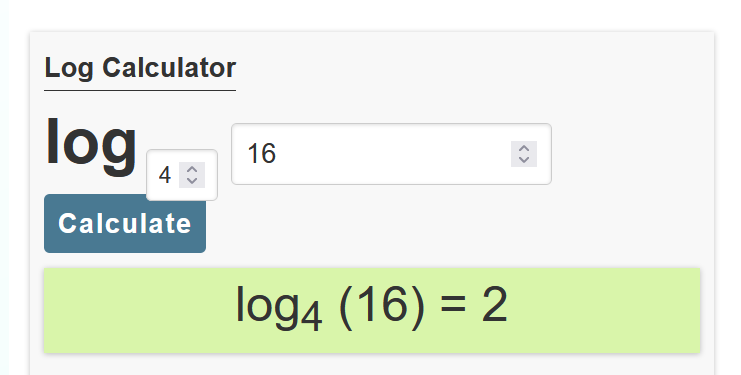The image size is (741, 375).
Task: Click the word Calculator in the heading
Action: pos(169,68)
